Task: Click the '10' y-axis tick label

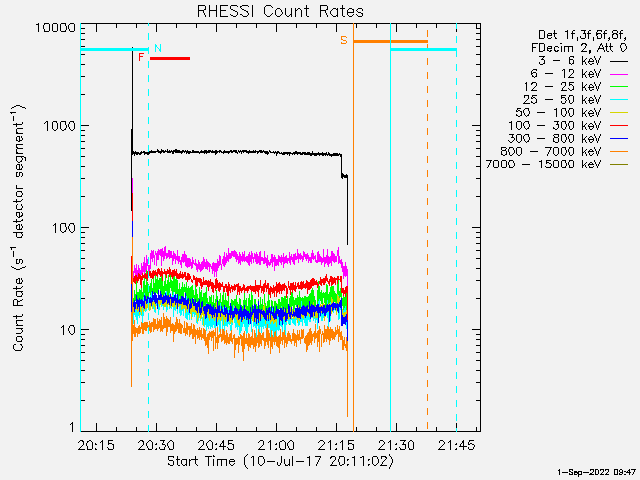Action: (68, 330)
